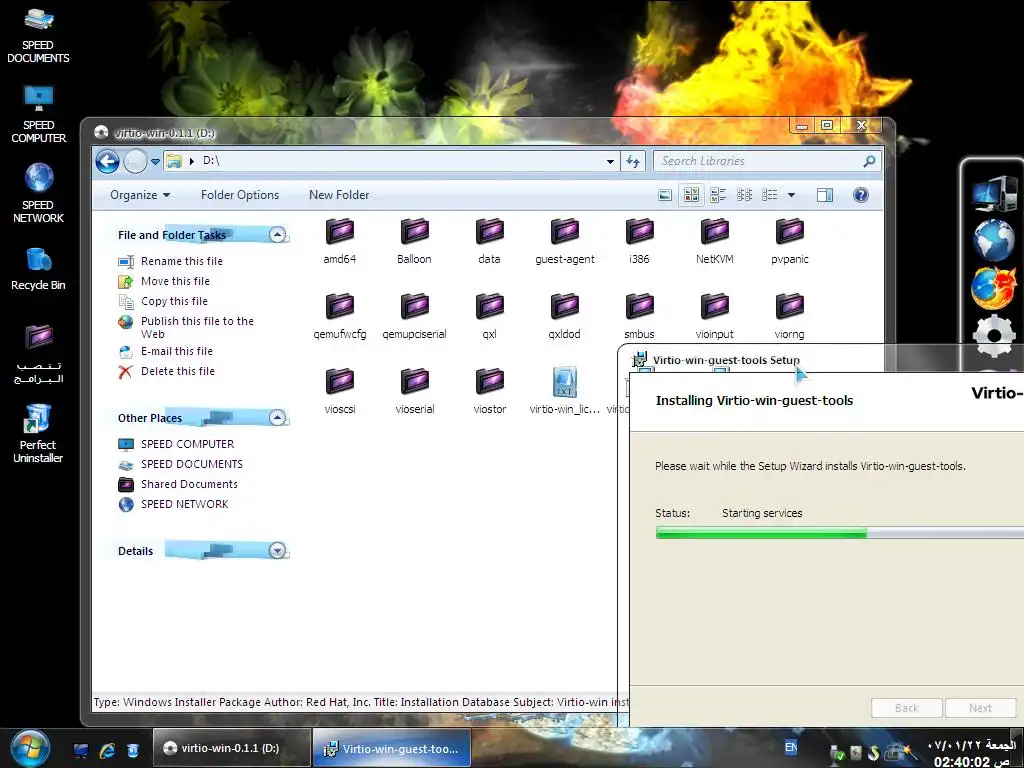1024x768 pixels.
Task: Open SPEED NETWORK in Other Places
Action: coord(184,504)
